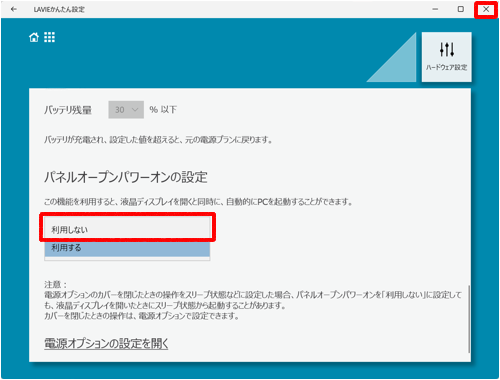Screen dimensions: 500x380
Task: Open the home screen icon
Action: [34, 37]
